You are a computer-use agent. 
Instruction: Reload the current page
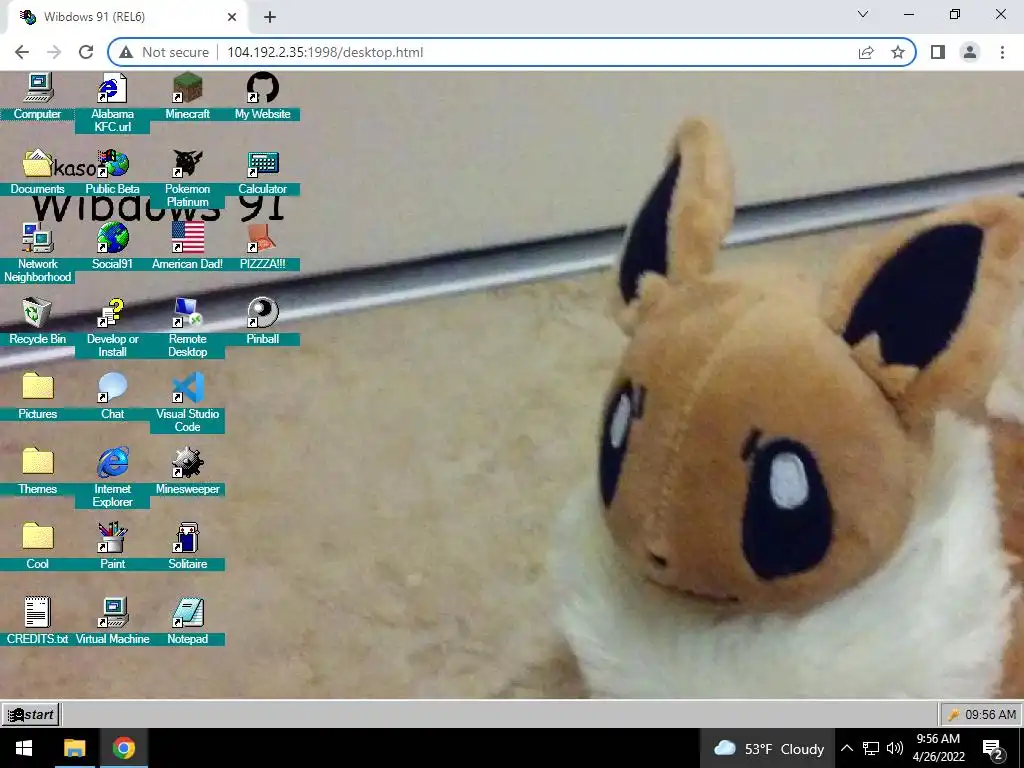(86, 52)
